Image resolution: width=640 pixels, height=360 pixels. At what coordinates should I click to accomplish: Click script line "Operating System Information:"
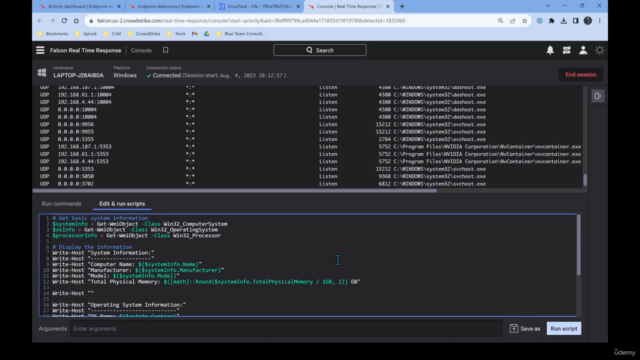click(x=119, y=304)
